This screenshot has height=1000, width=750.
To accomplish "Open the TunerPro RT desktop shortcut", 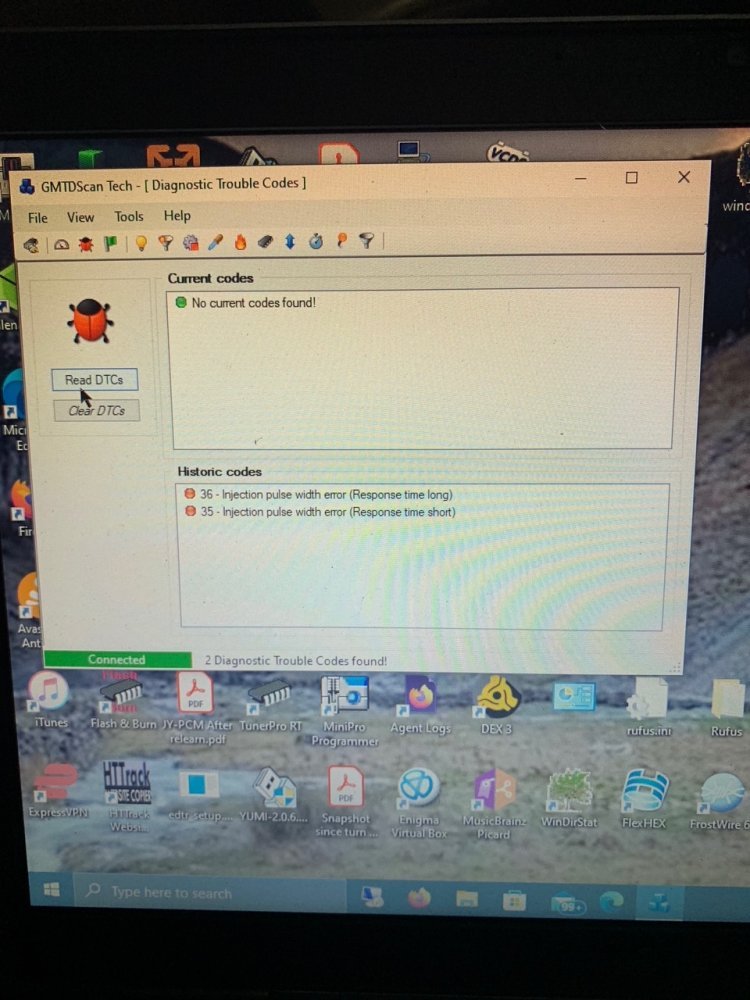I will (267, 703).
